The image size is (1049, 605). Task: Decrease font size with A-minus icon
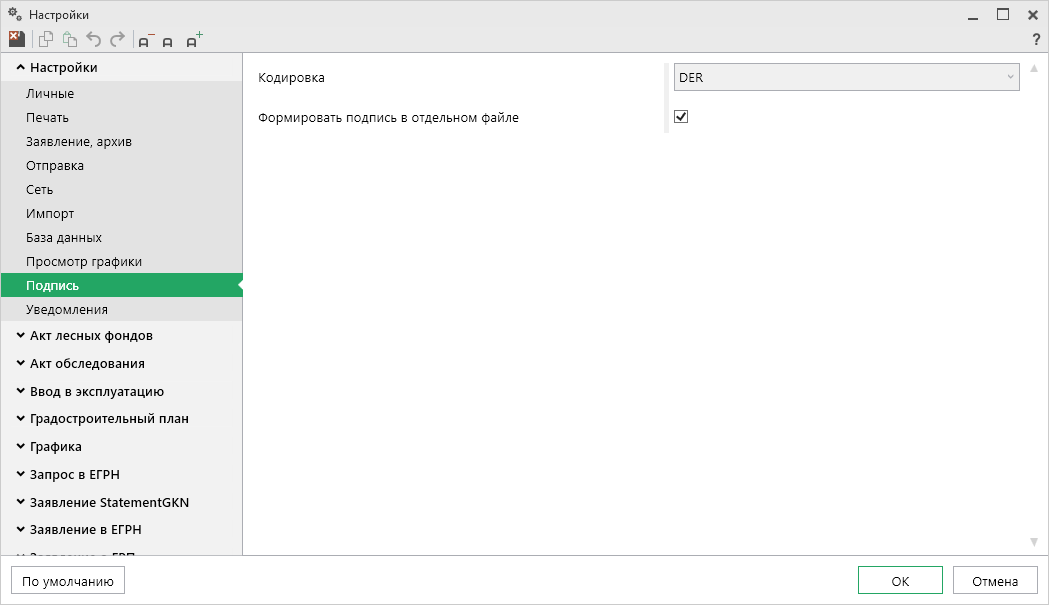[x=146, y=40]
